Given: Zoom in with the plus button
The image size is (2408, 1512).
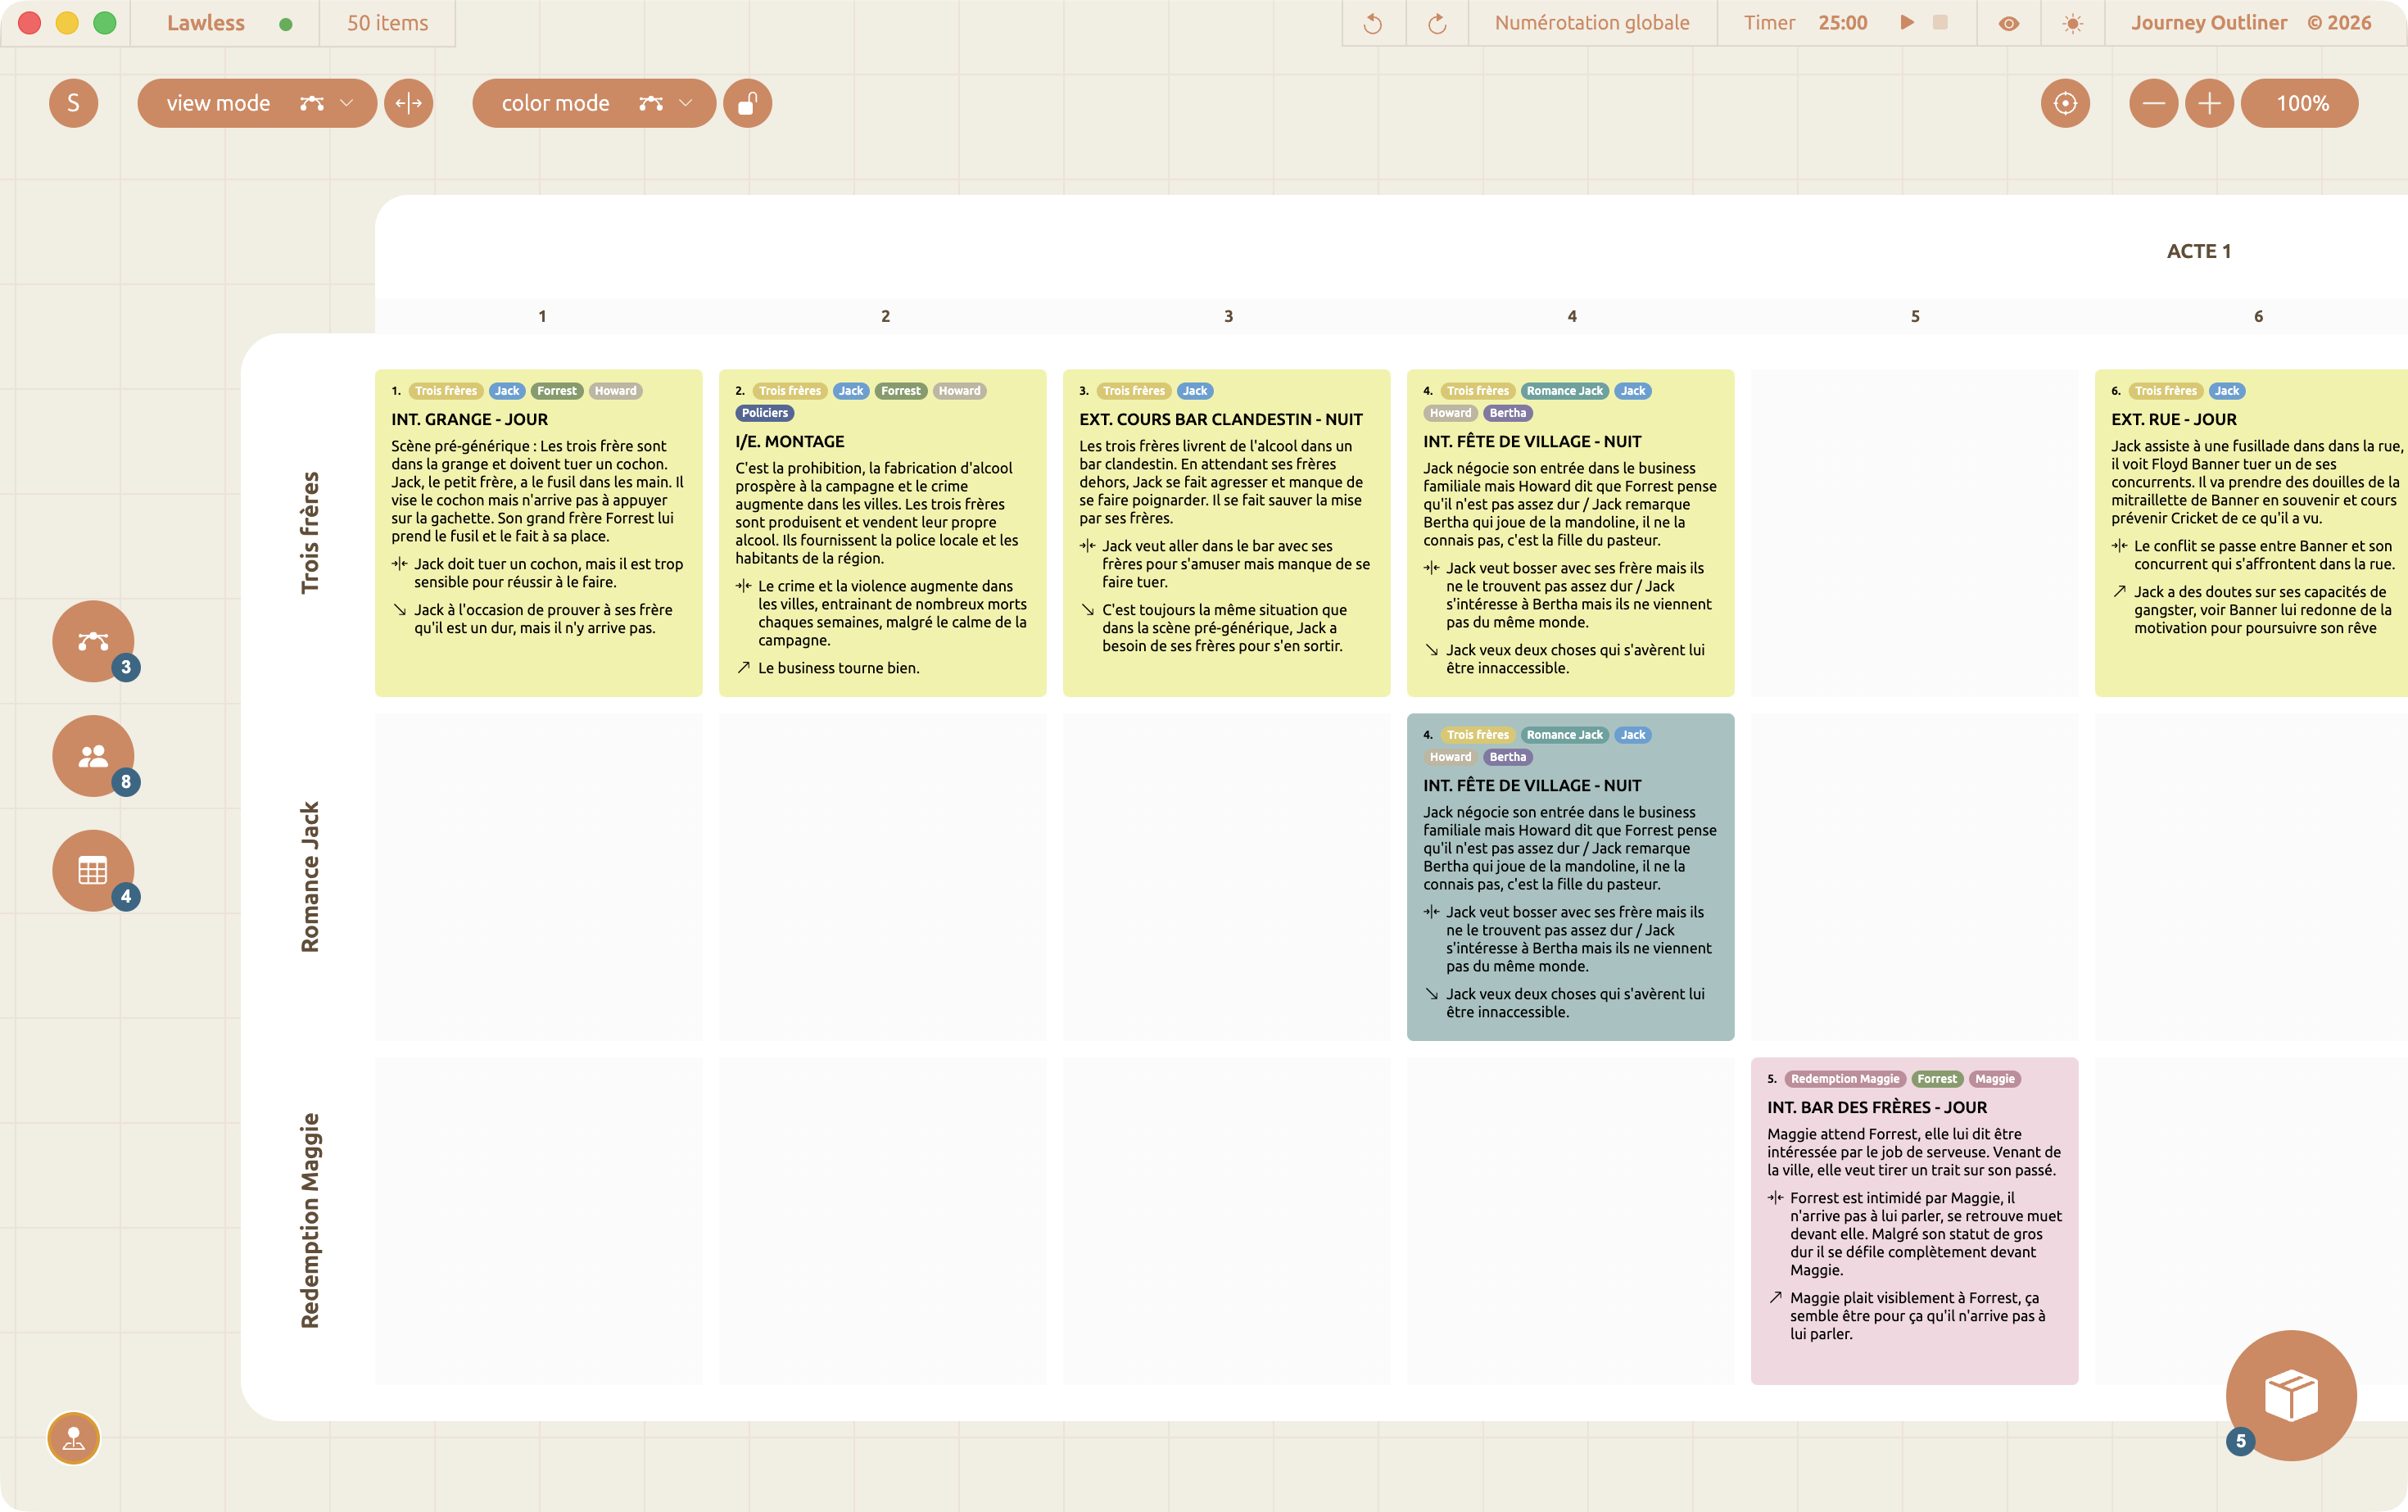Looking at the screenshot, I should 2209,103.
